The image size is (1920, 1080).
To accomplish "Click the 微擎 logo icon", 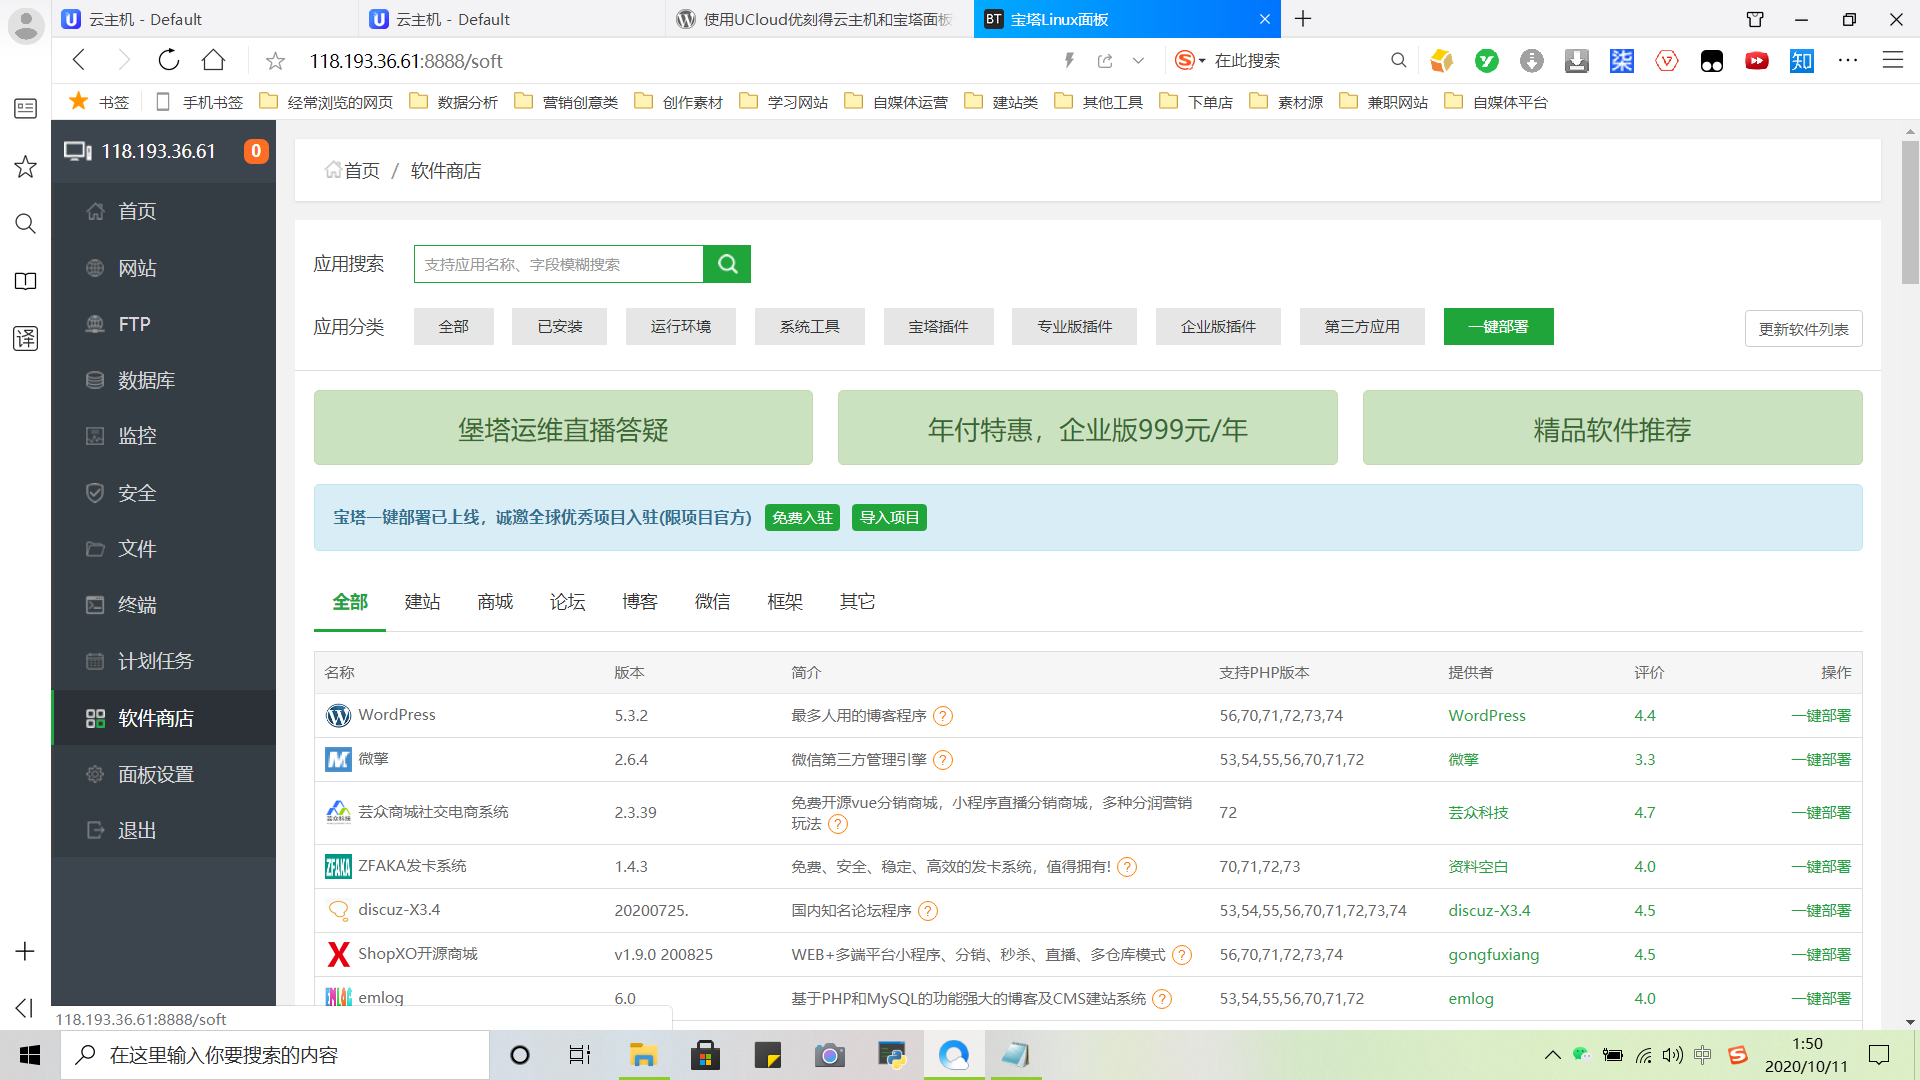I will [339, 760].
